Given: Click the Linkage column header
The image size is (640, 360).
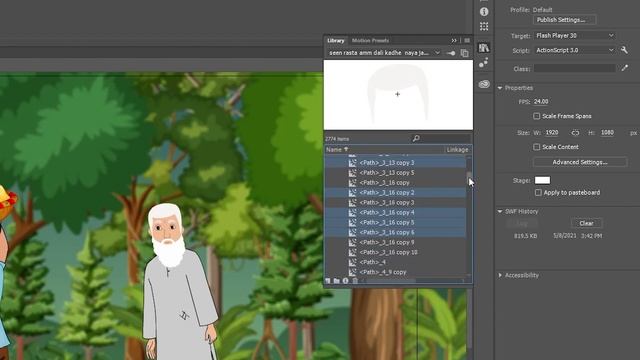Looking at the screenshot, I should [458, 150].
